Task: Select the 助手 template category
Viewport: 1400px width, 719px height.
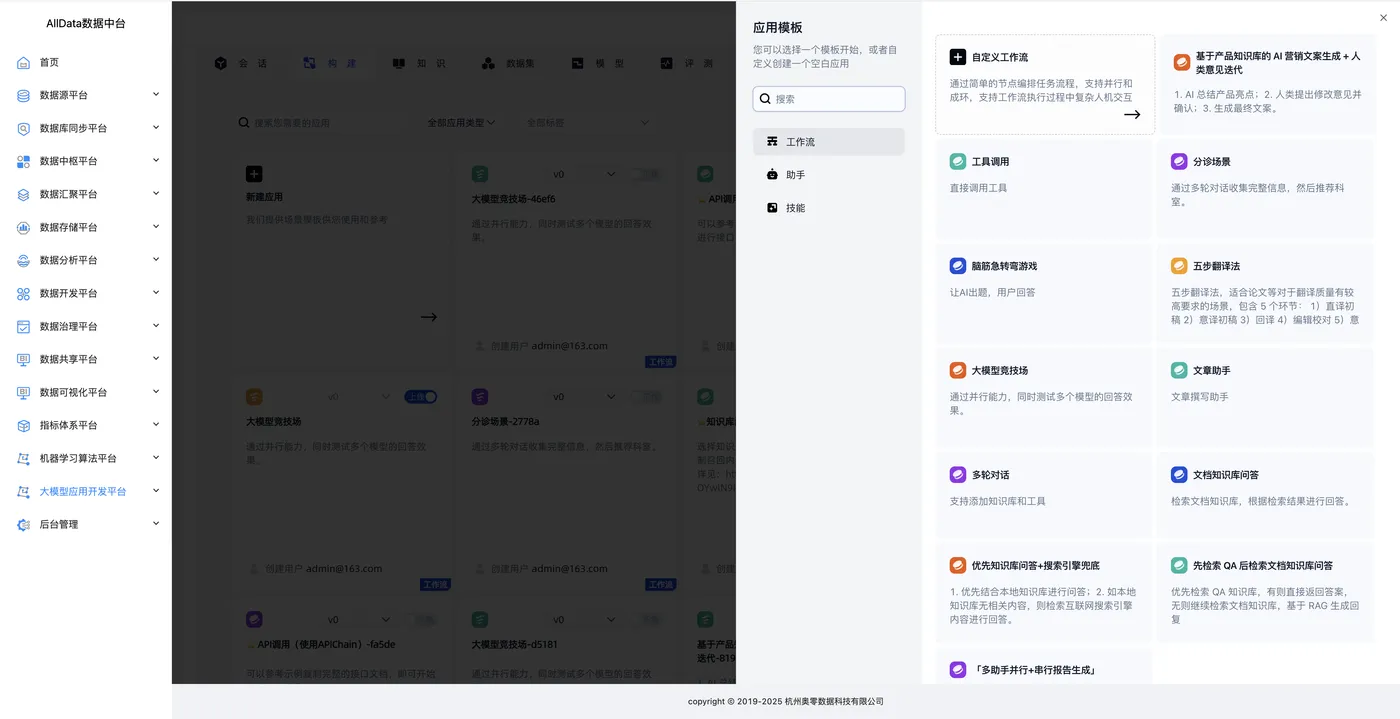Action: click(829, 175)
